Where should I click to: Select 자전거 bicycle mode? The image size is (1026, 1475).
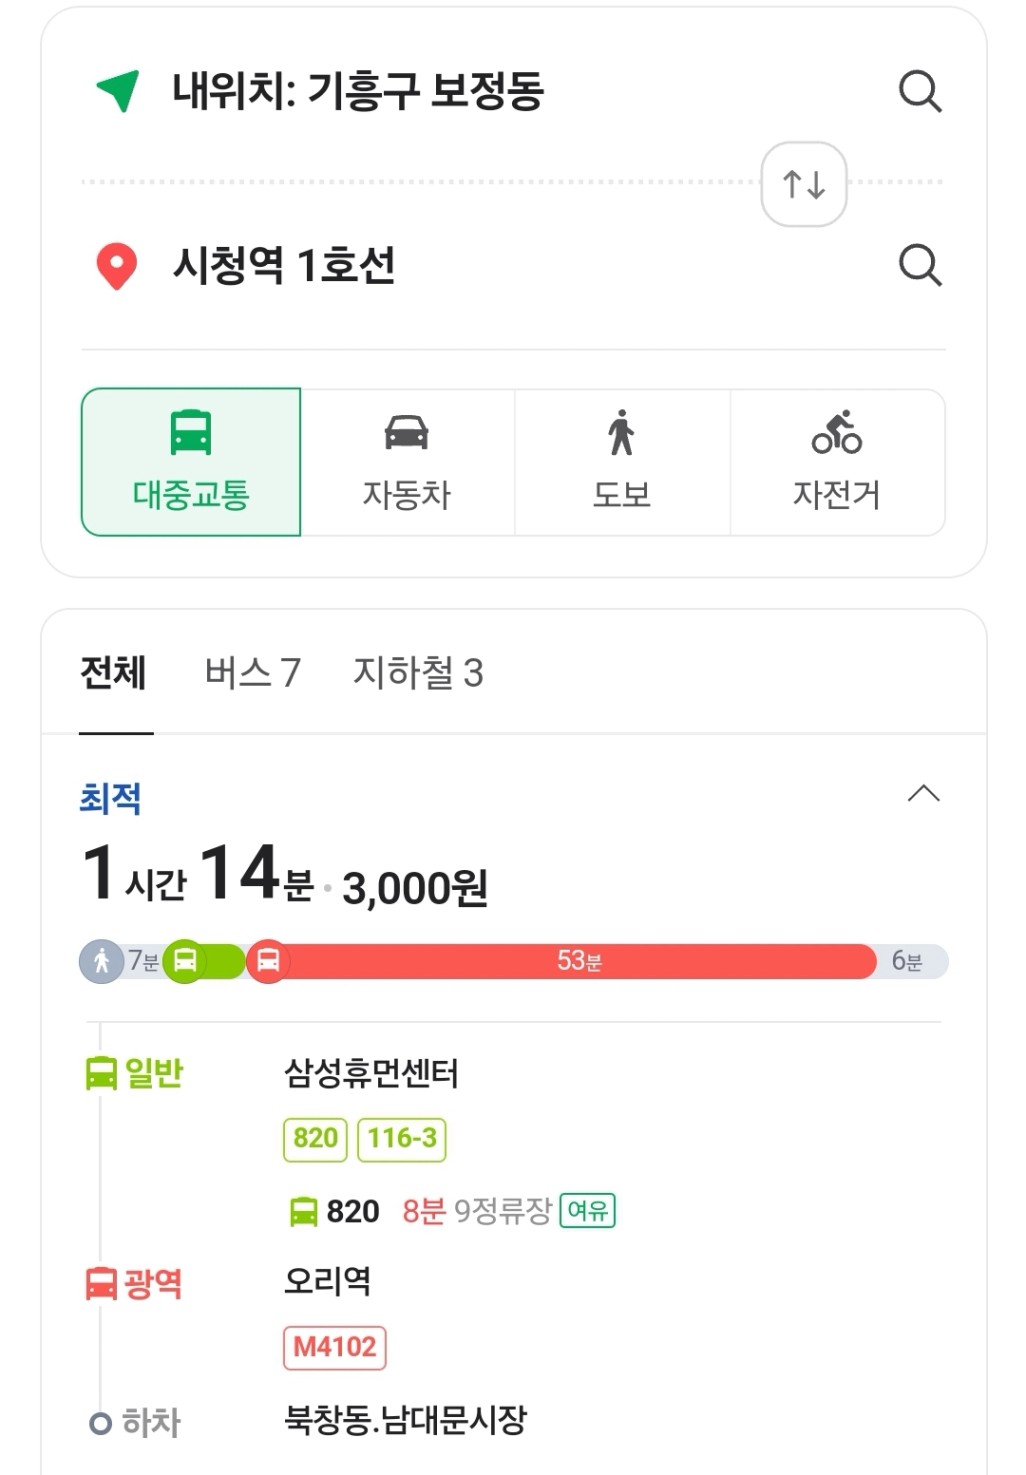[x=837, y=462]
